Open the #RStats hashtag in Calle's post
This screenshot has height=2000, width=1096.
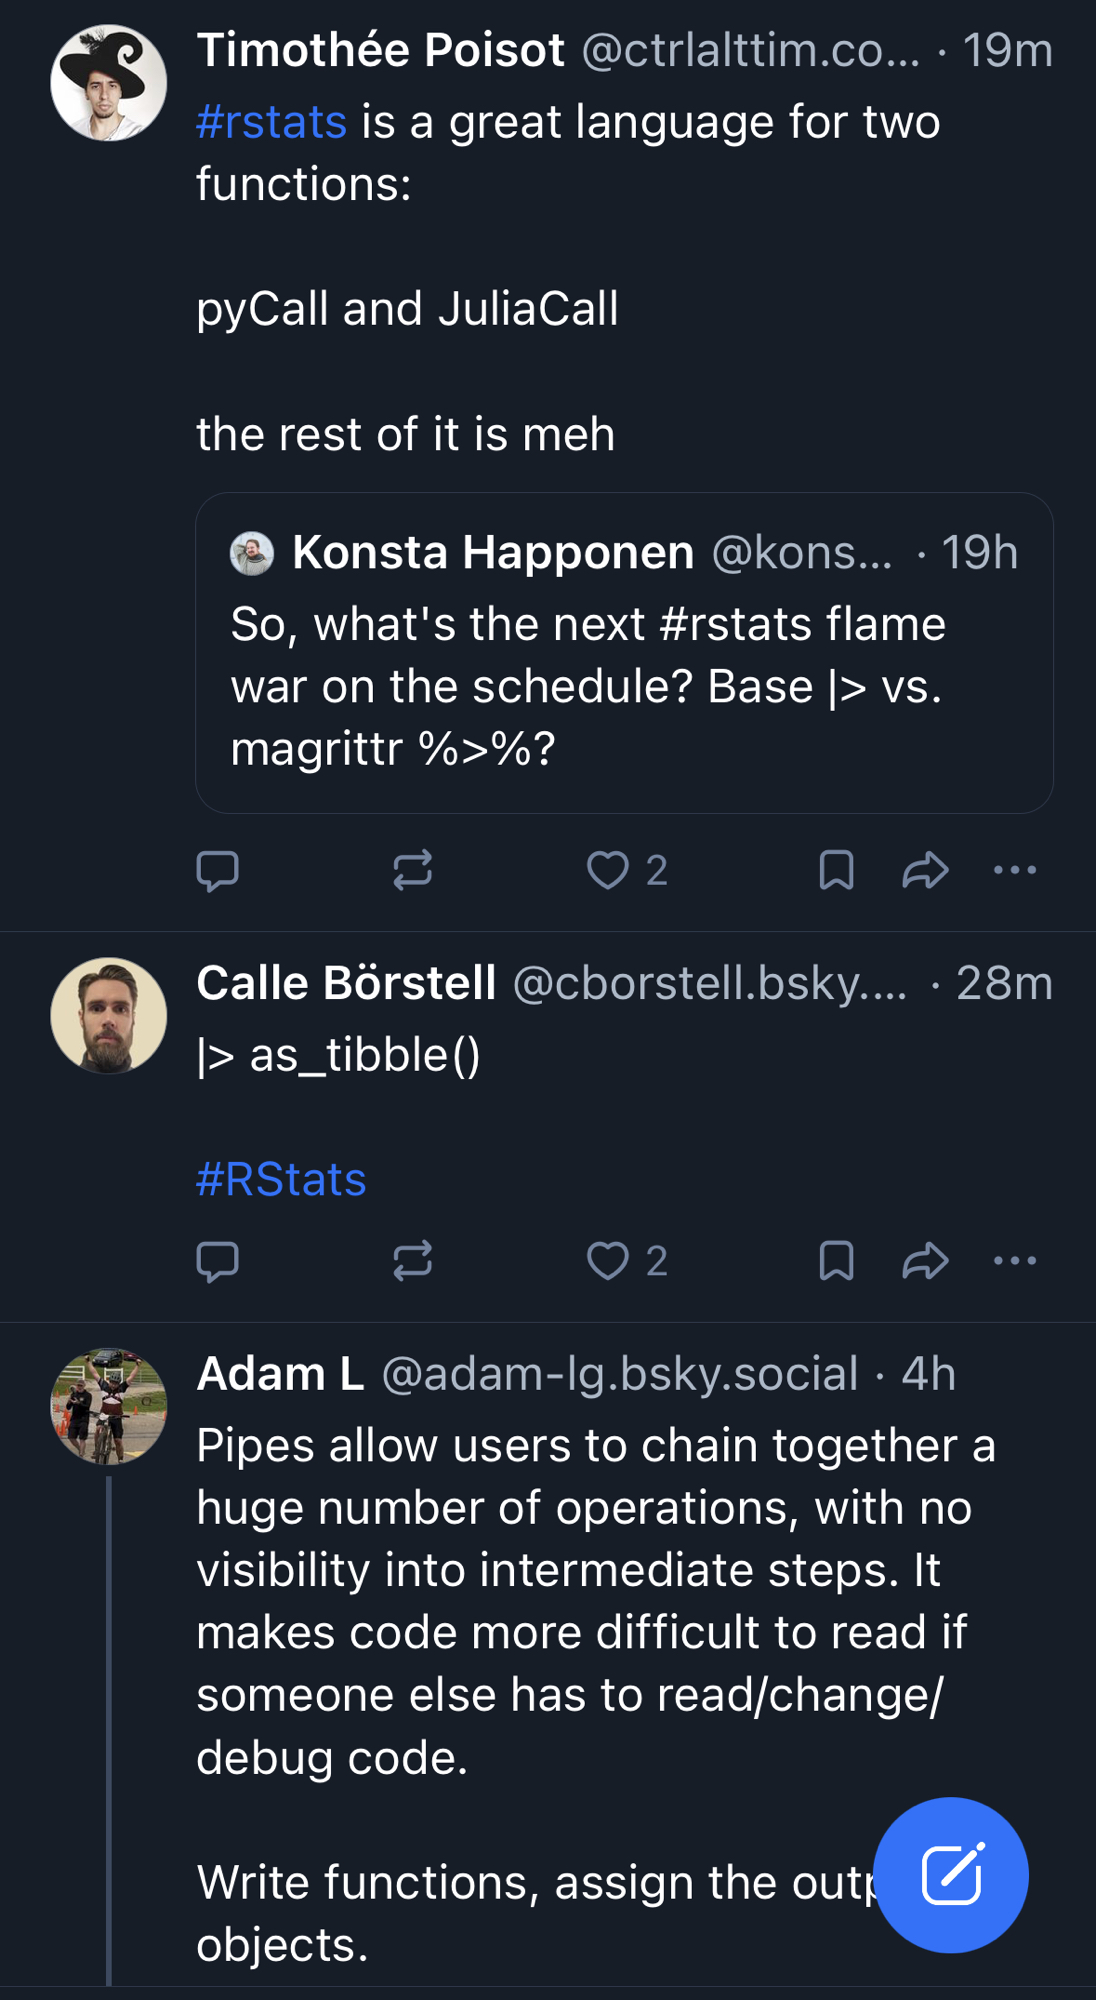281,1179
